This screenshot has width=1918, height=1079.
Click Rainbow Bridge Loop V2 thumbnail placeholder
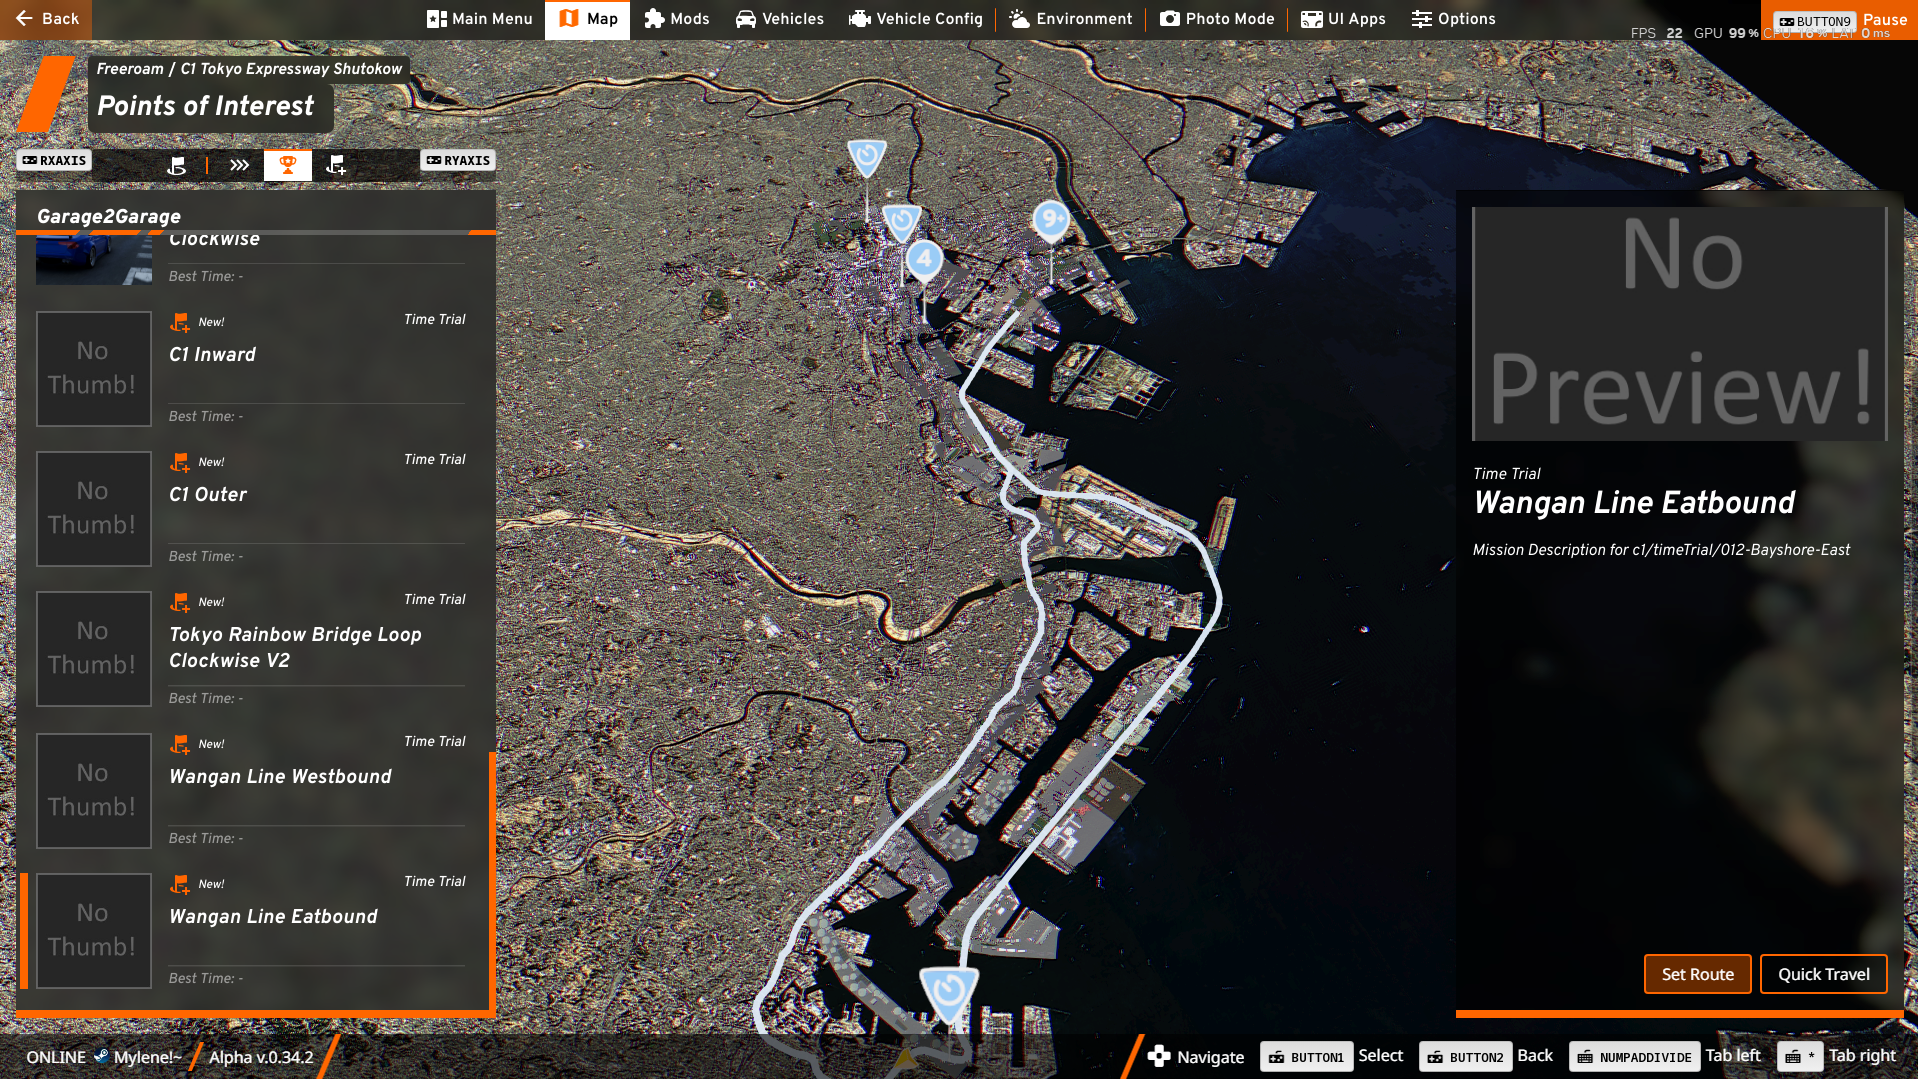[94, 649]
